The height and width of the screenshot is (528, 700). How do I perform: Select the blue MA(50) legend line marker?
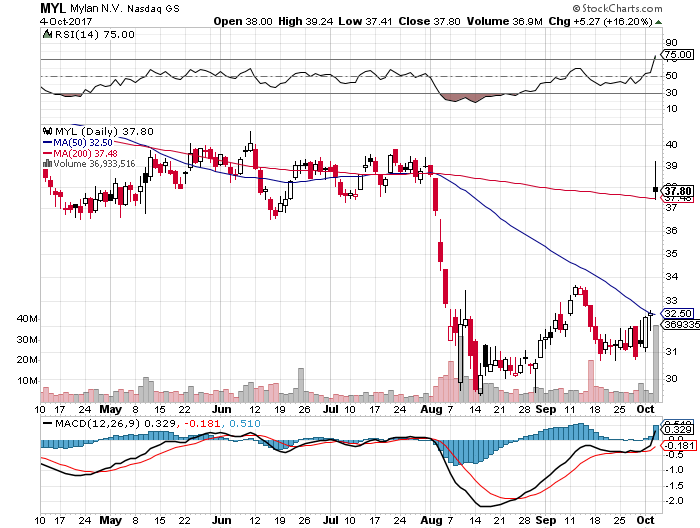tap(46, 141)
